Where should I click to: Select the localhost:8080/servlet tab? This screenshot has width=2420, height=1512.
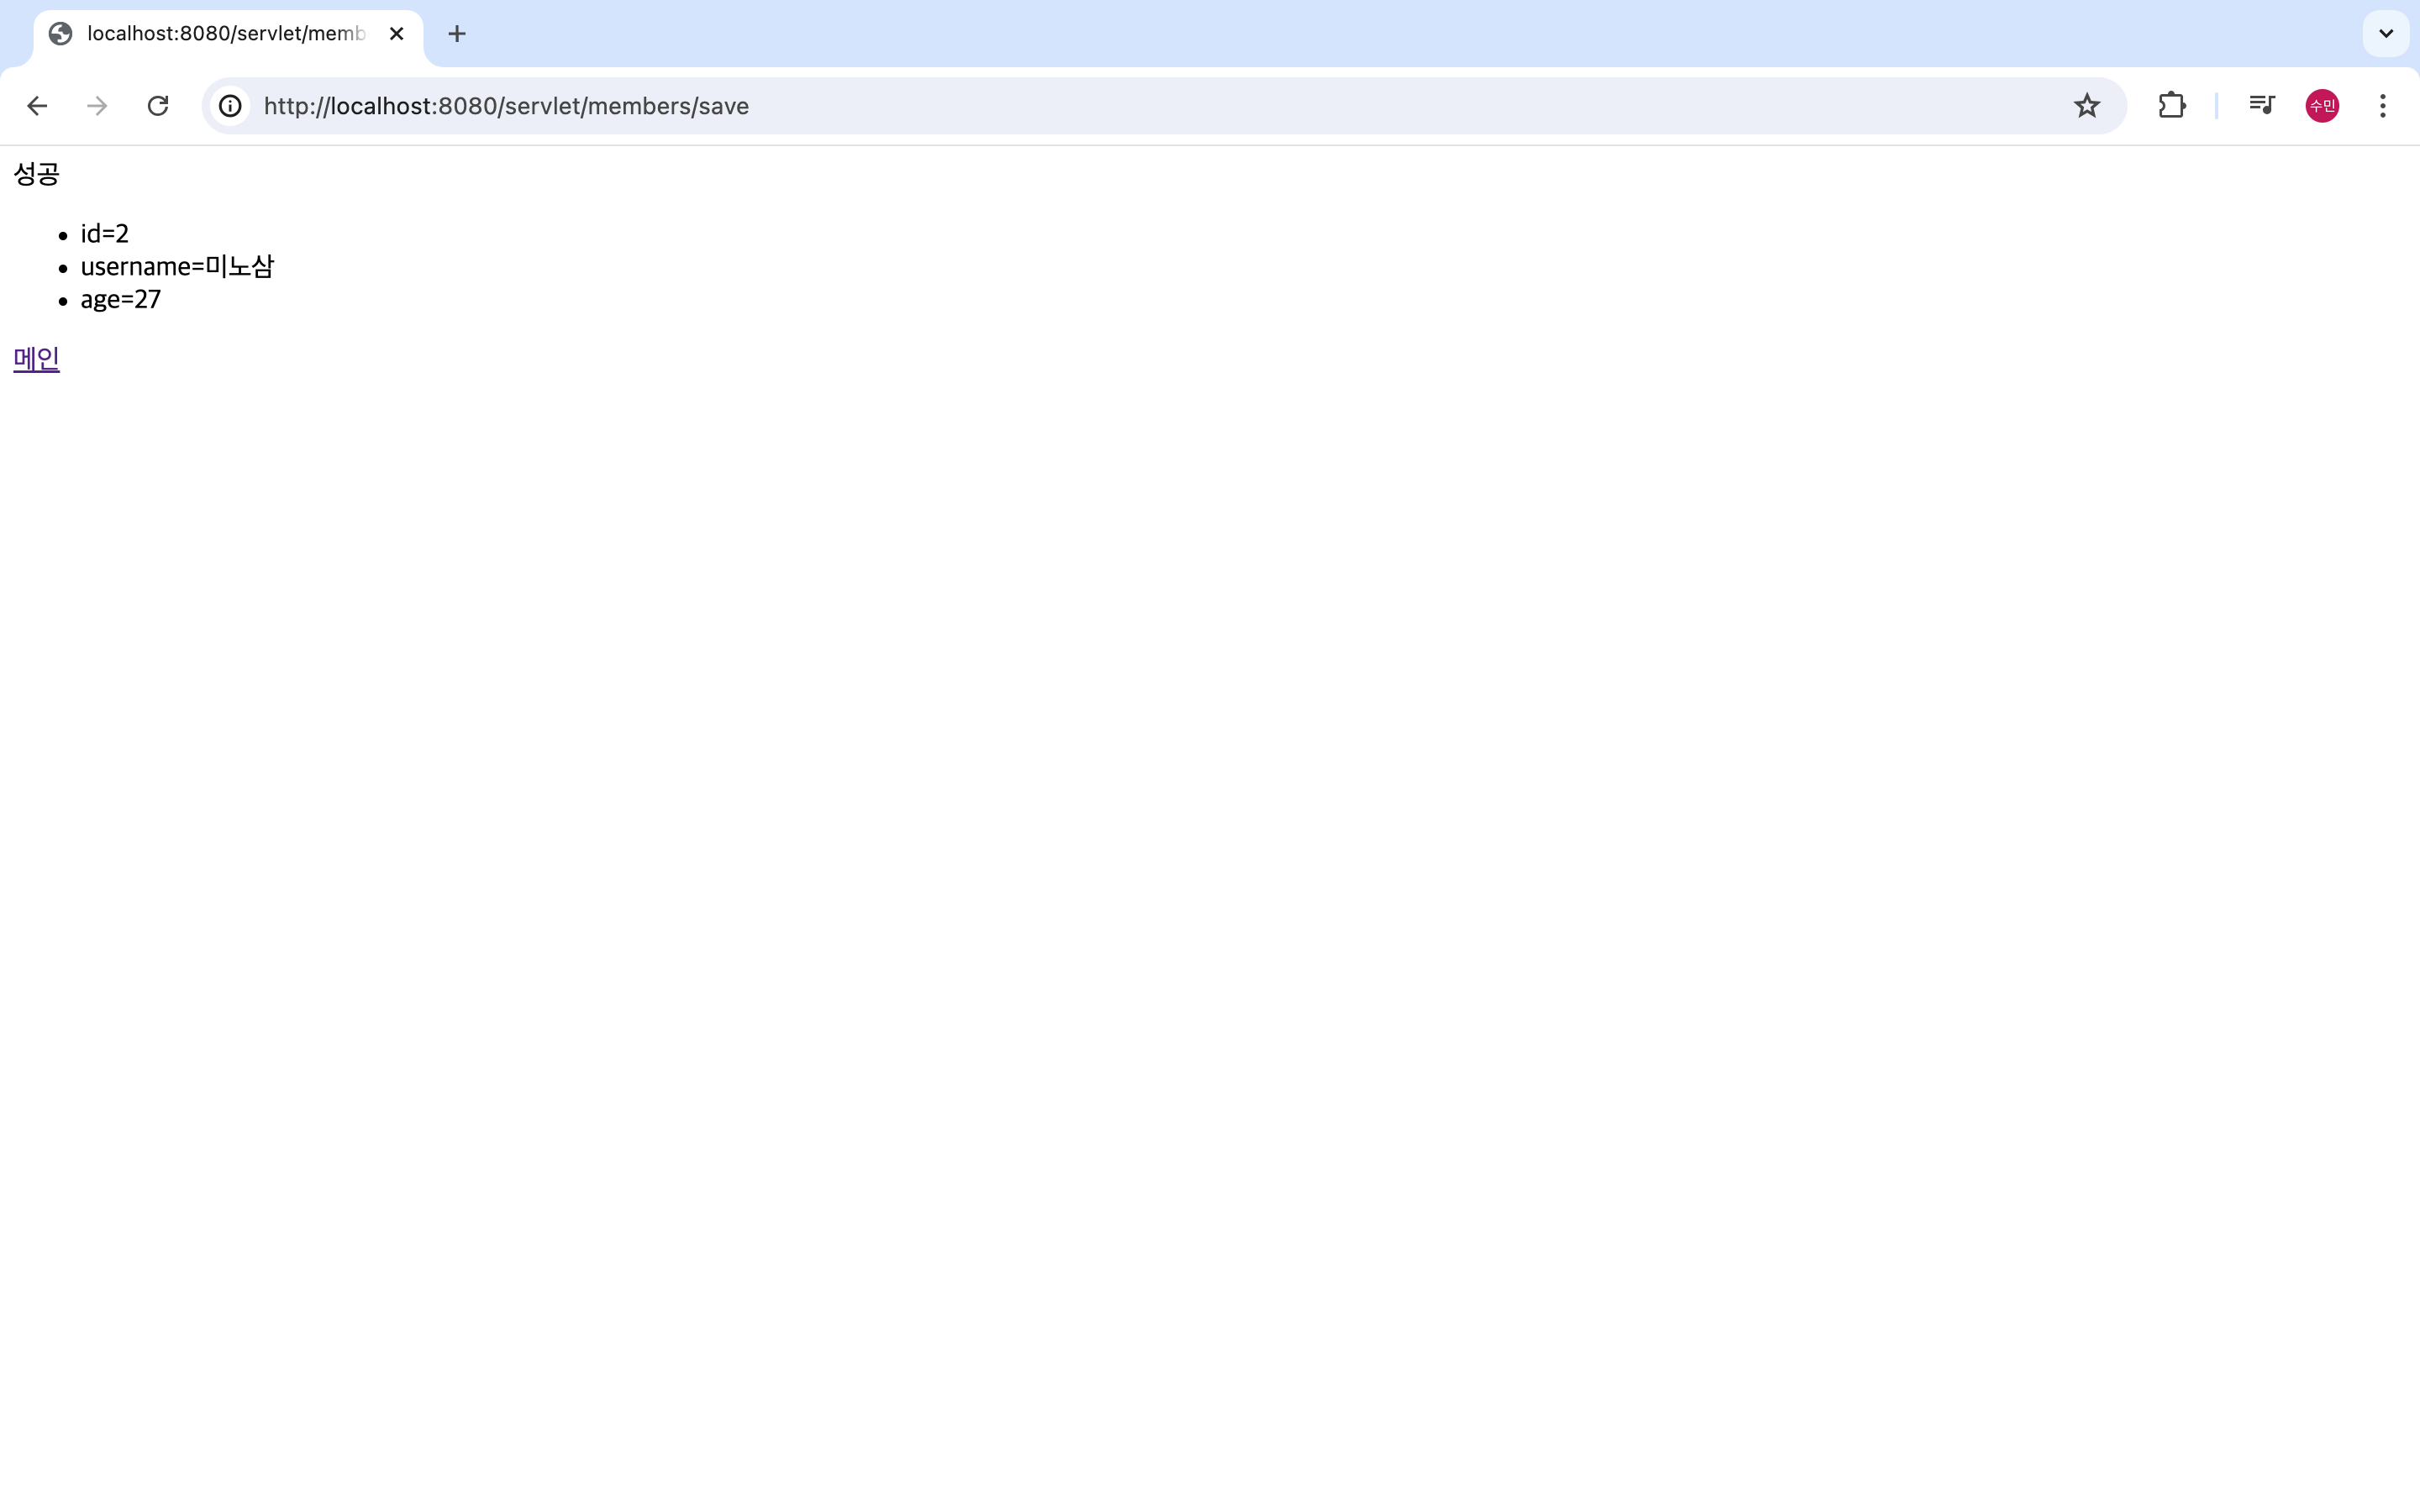tap(225, 34)
